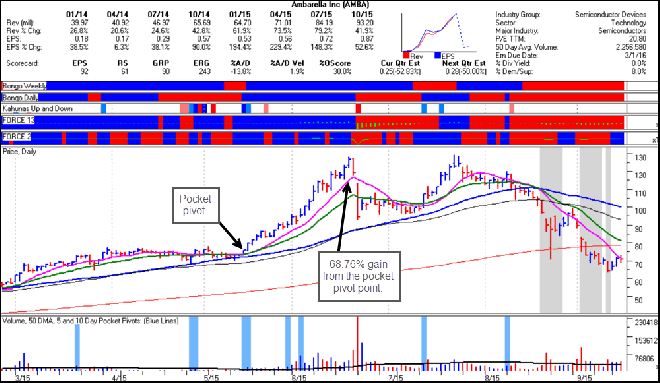
Task: Click the % Dem/Sup label
Action: point(514,72)
